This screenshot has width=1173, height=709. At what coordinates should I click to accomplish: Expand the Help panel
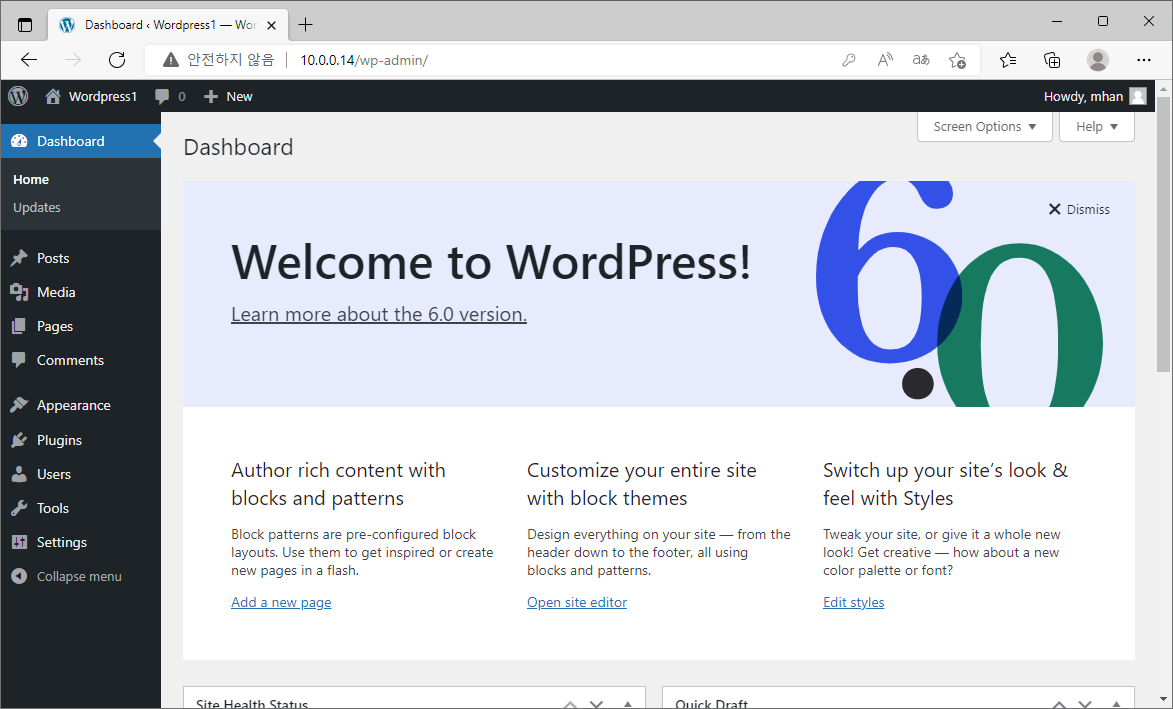pyautogui.click(x=1097, y=126)
